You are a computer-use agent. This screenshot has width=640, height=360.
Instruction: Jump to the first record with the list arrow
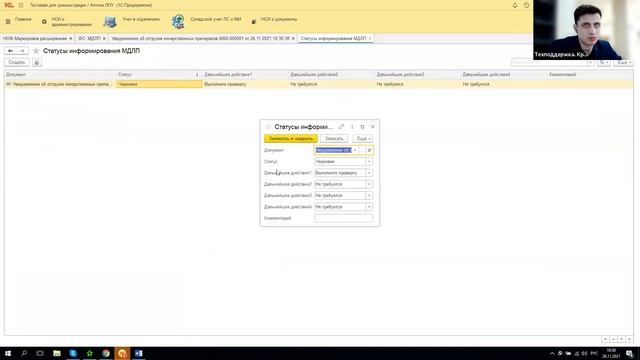click(605, 339)
